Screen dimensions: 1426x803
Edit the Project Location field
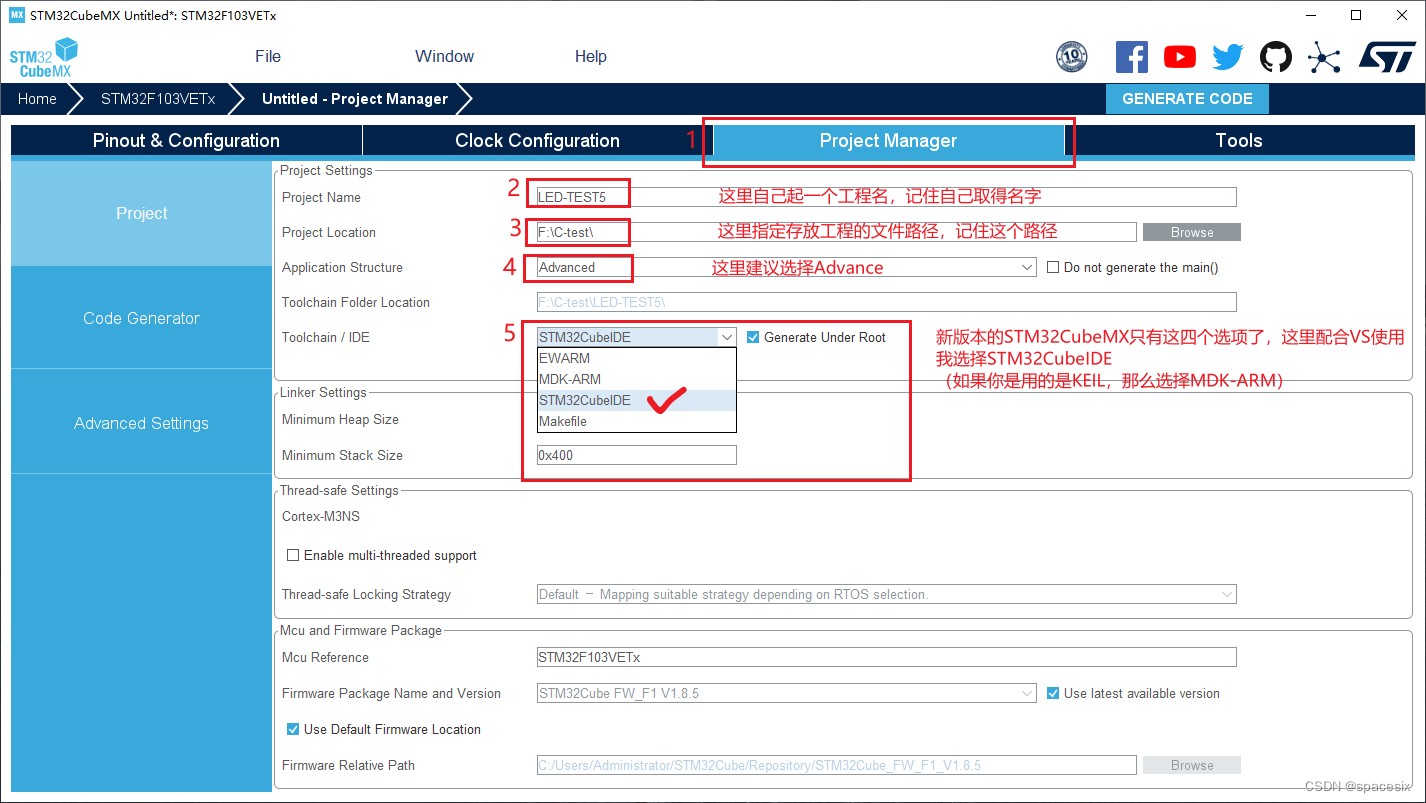[836, 232]
